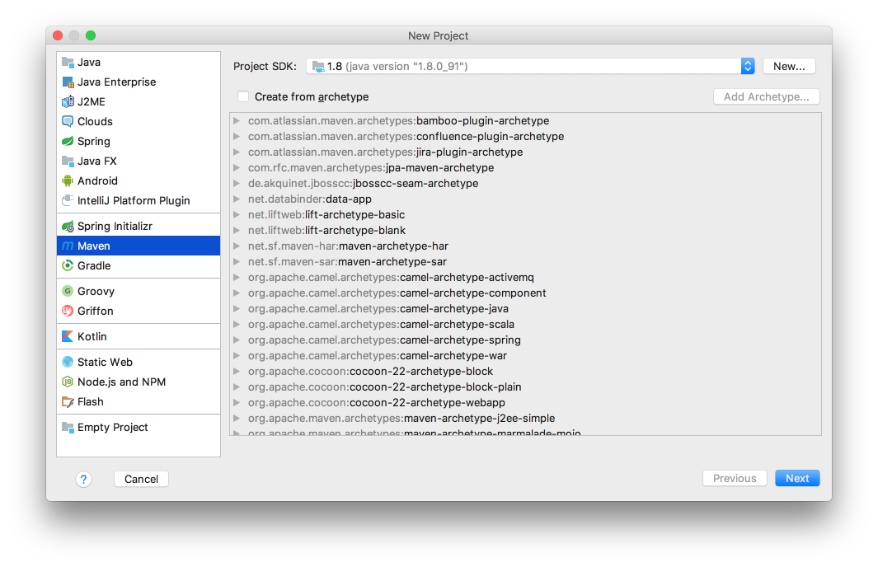Choose the Node.js and NPM icon
The height and width of the screenshot is (567, 878).
coord(68,382)
